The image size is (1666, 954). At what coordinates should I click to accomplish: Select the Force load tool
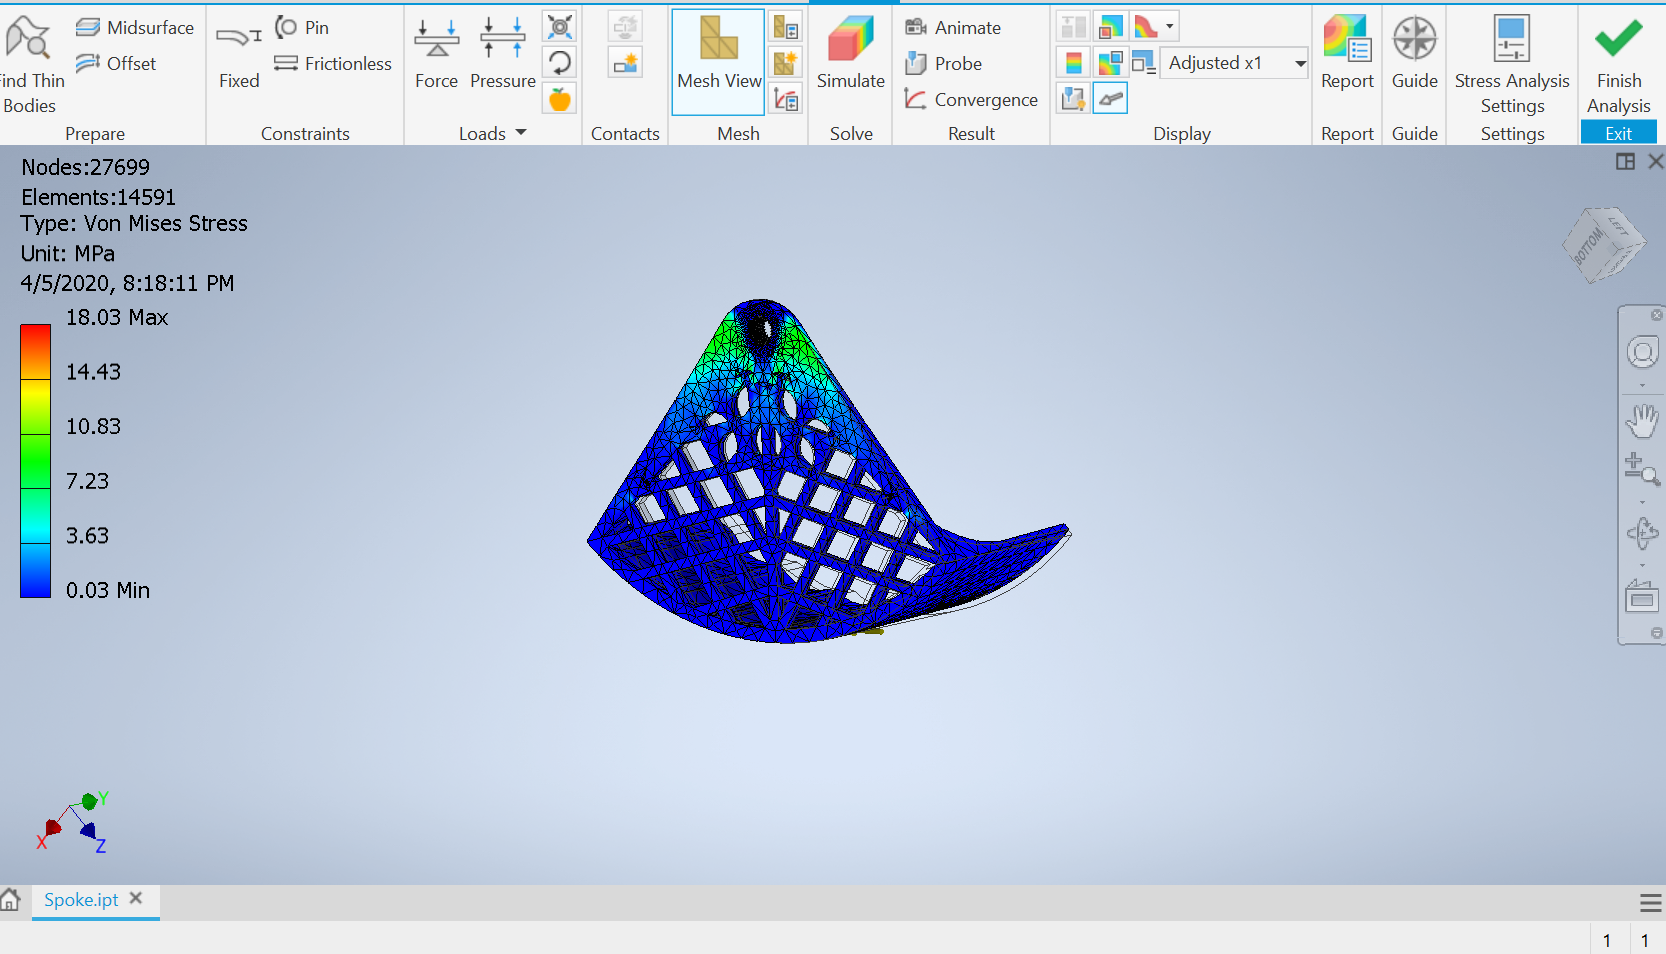pos(436,53)
